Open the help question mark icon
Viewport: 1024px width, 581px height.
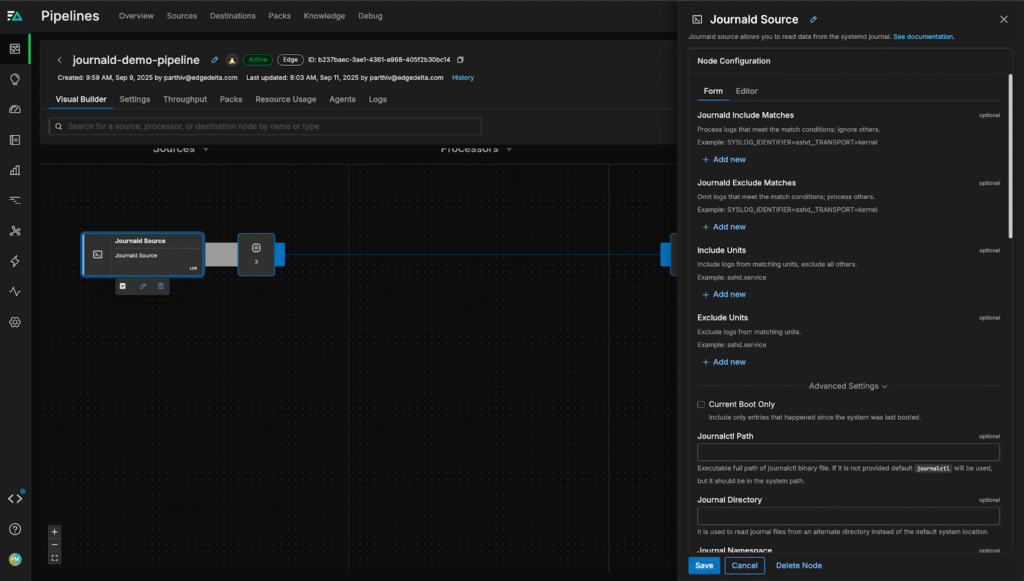click(15, 529)
